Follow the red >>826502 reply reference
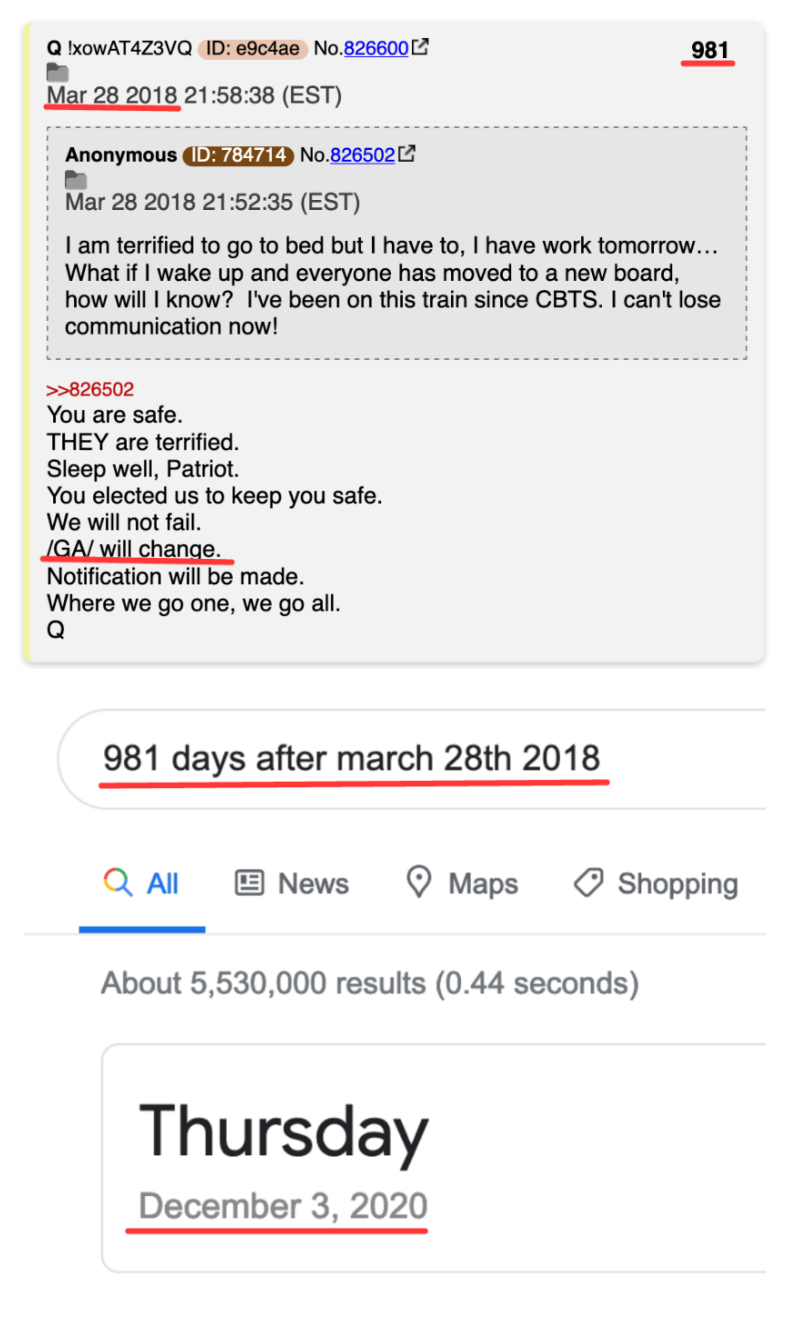 pos(90,390)
